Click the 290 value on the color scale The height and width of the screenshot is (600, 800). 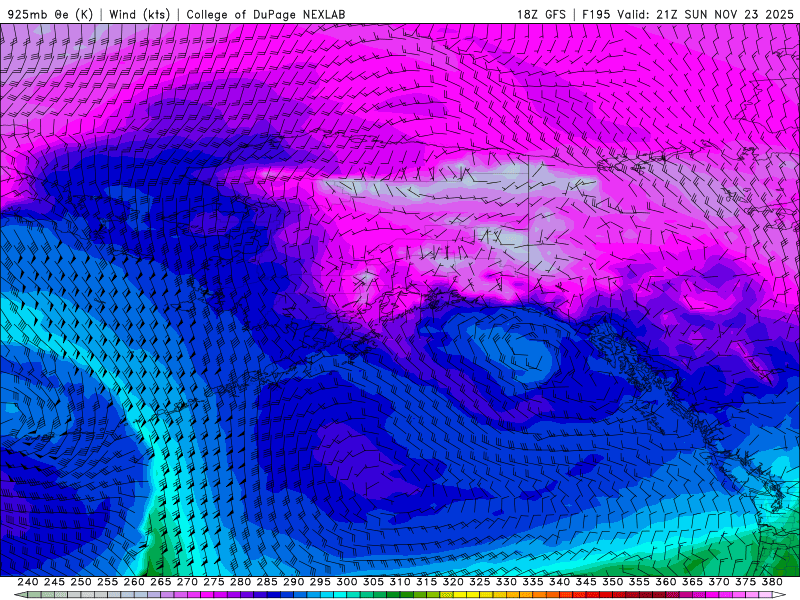click(293, 582)
